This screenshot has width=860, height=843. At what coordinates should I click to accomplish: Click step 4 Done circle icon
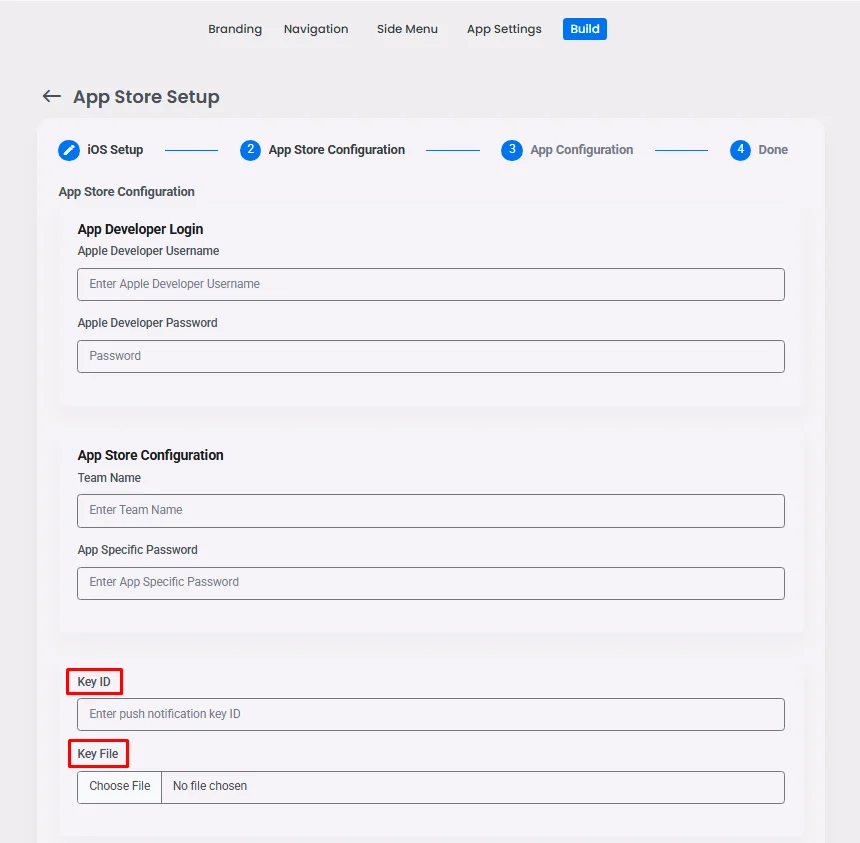740,150
